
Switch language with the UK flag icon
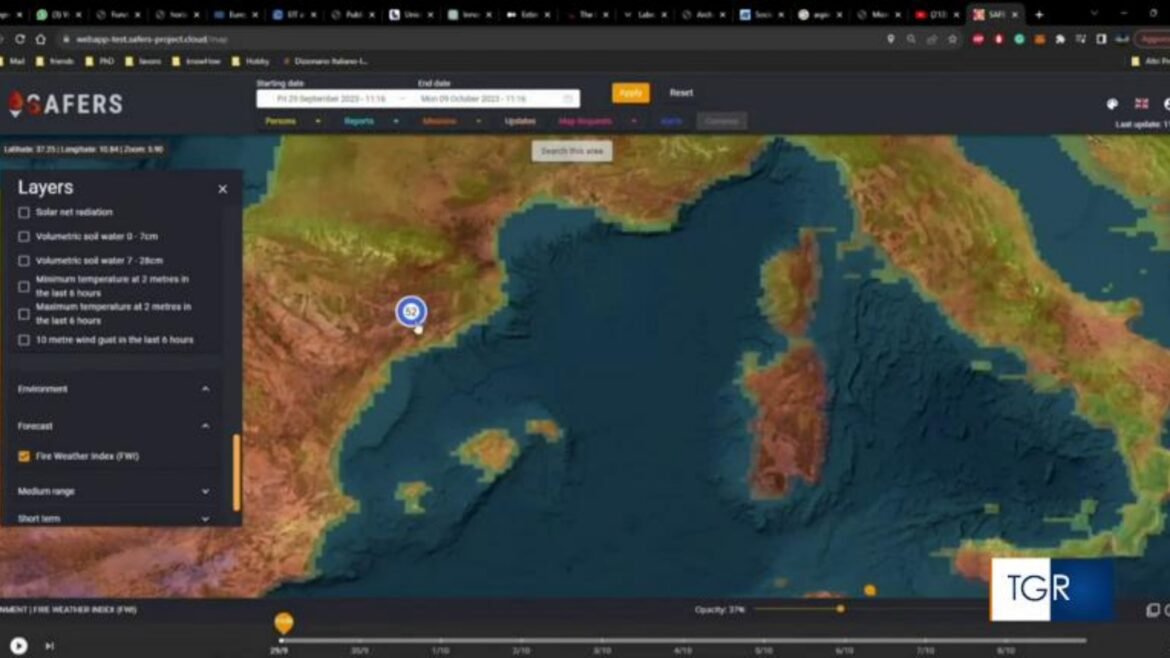pyautogui.click(x=1141, y=104)
